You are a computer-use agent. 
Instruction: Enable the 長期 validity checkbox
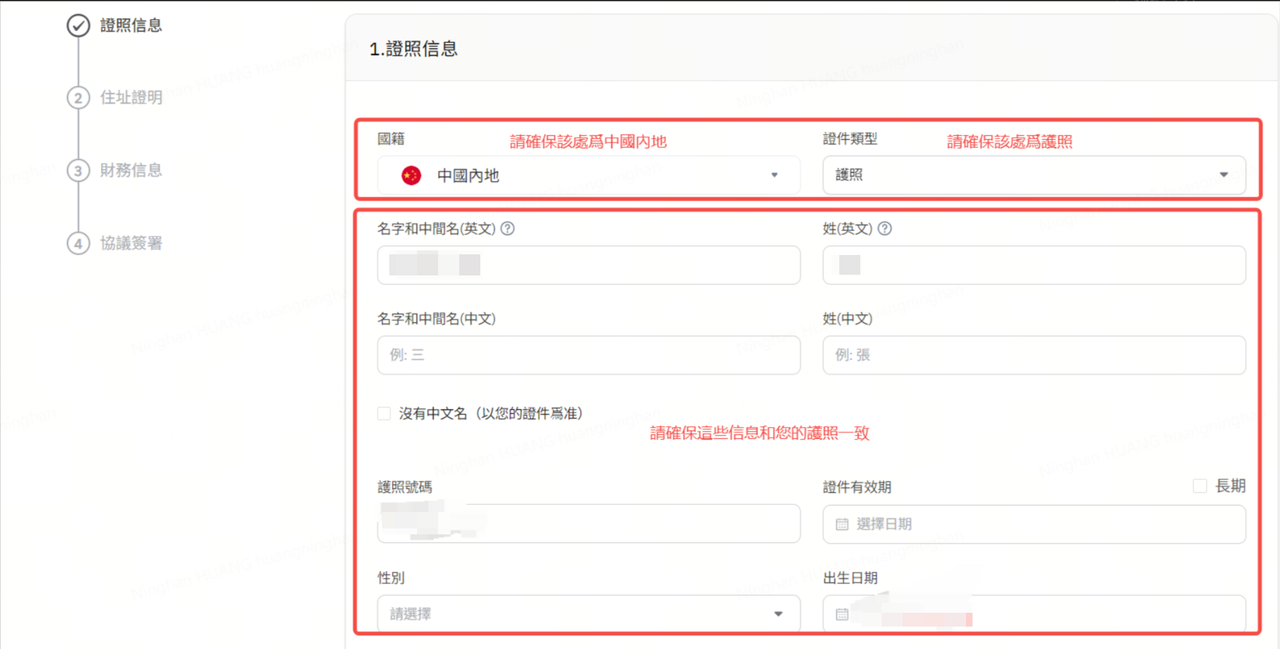[1200, 486]
